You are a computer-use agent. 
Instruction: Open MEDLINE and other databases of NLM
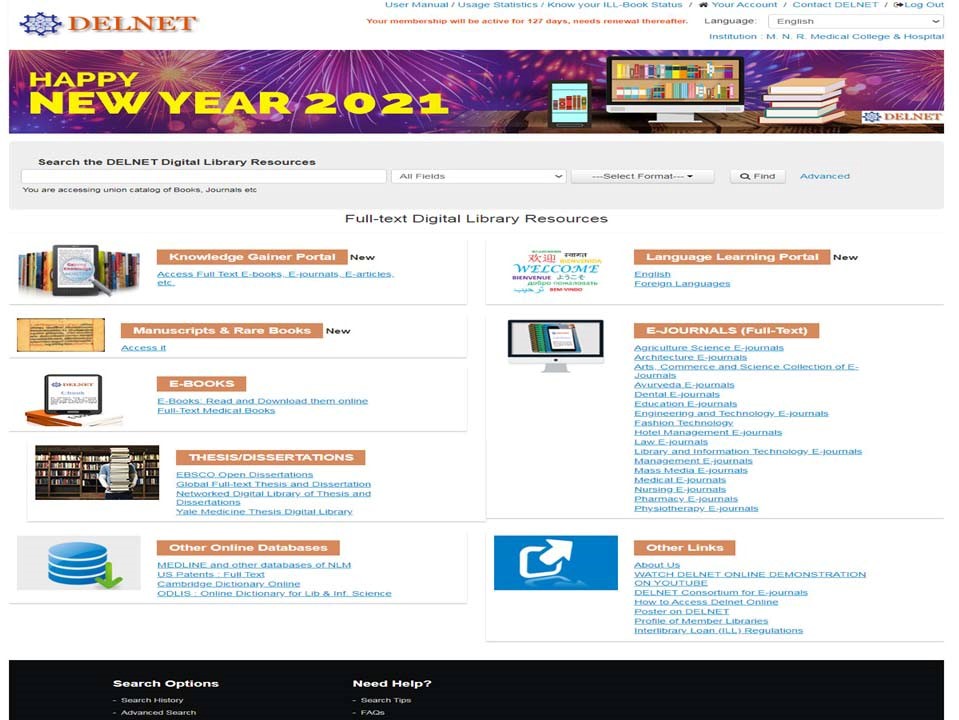coord(254,565)
